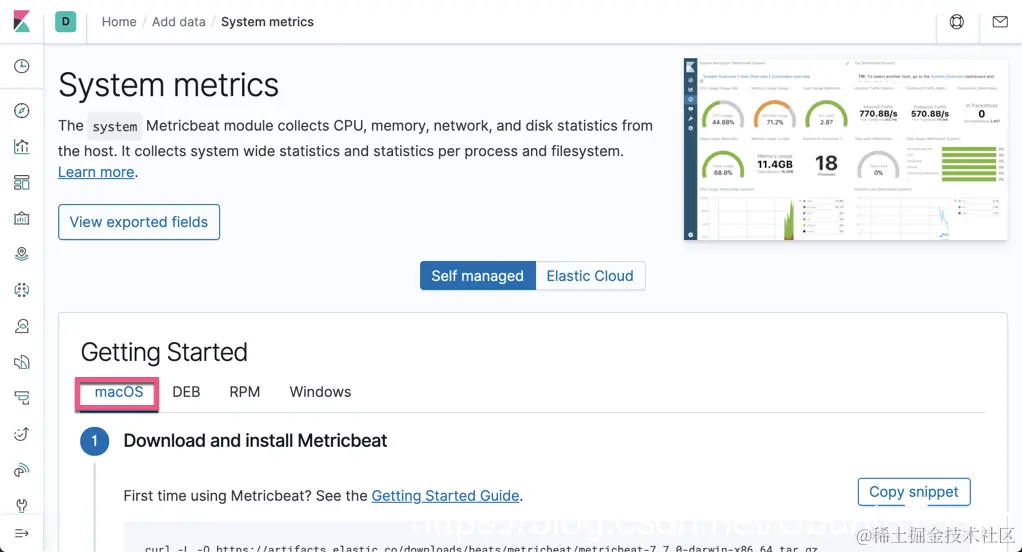
Task: Open the Maps icon in sidebar
Action: click(22, 254)
